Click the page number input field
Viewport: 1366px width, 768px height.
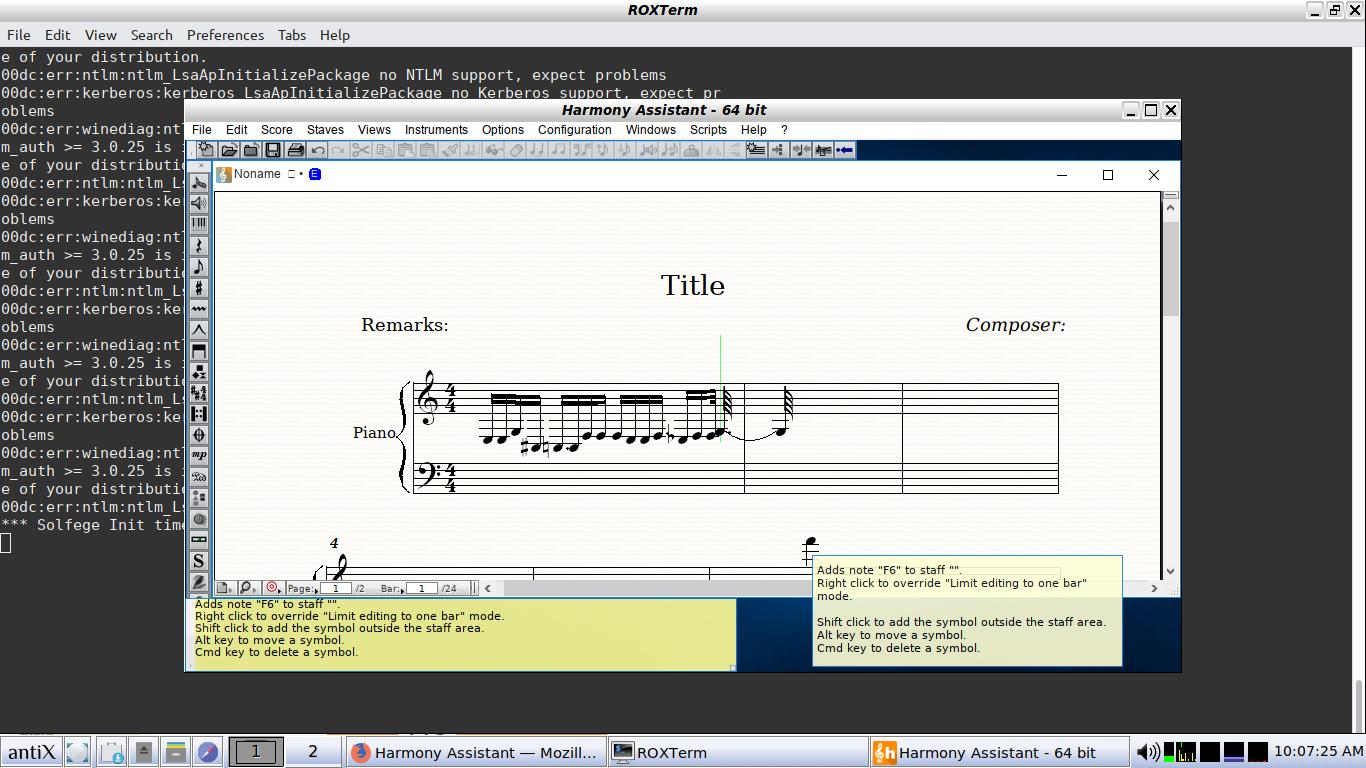(336, 588)
